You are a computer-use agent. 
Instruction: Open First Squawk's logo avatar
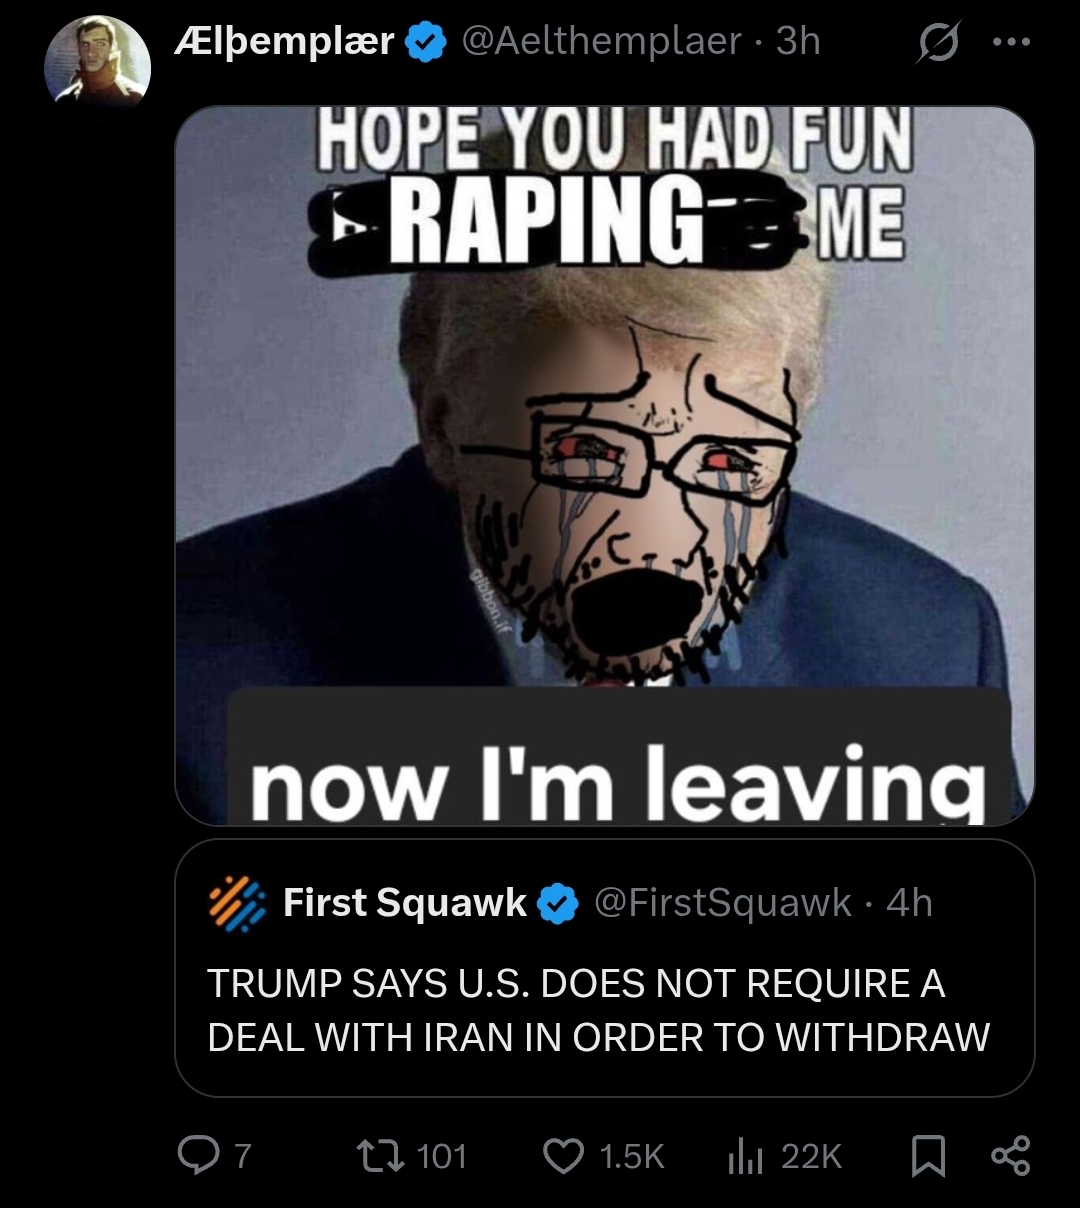pyautogui.click(x=236, y=903)
